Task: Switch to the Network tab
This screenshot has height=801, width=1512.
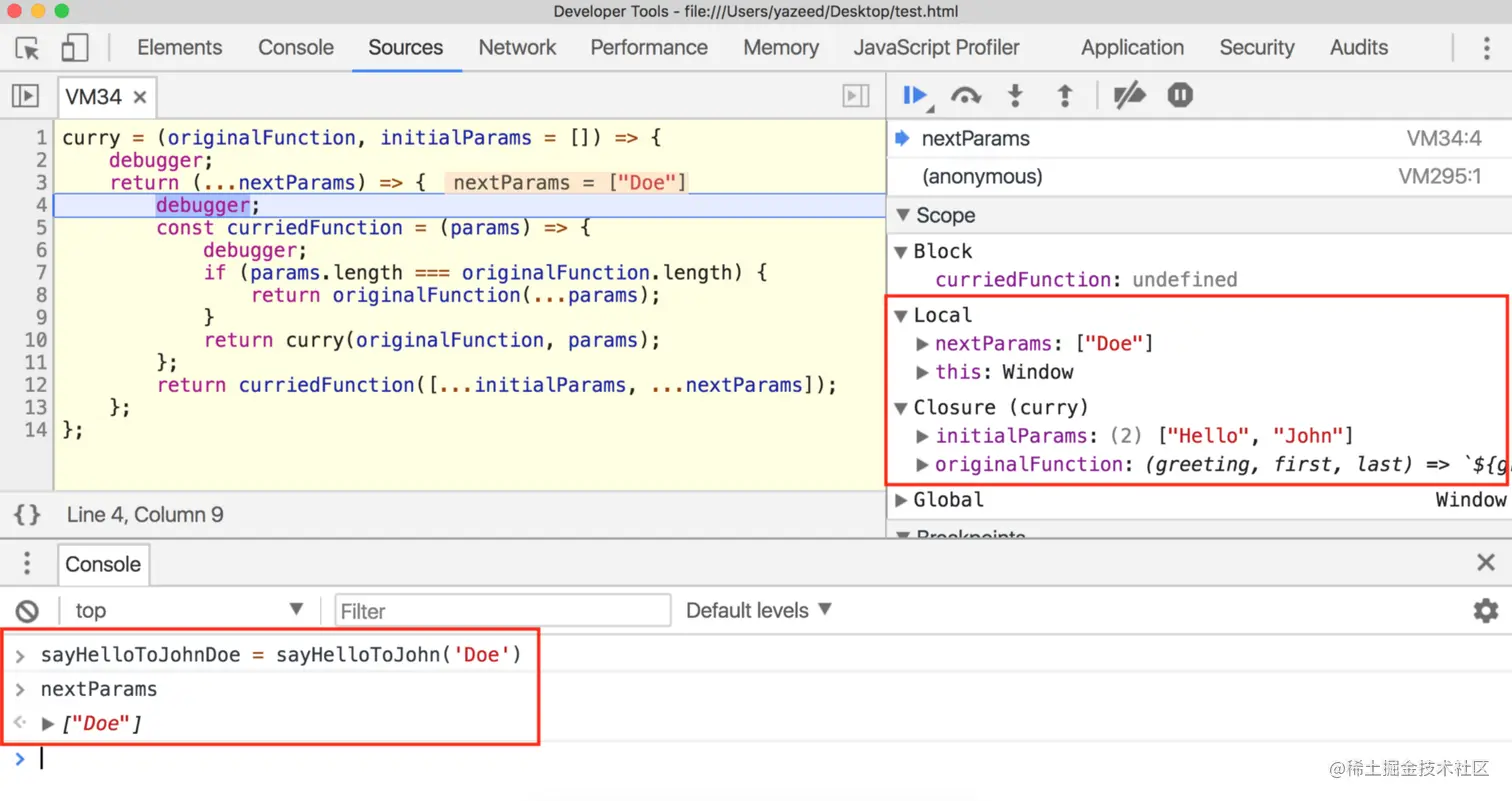Action: click(x=517, y=47)
